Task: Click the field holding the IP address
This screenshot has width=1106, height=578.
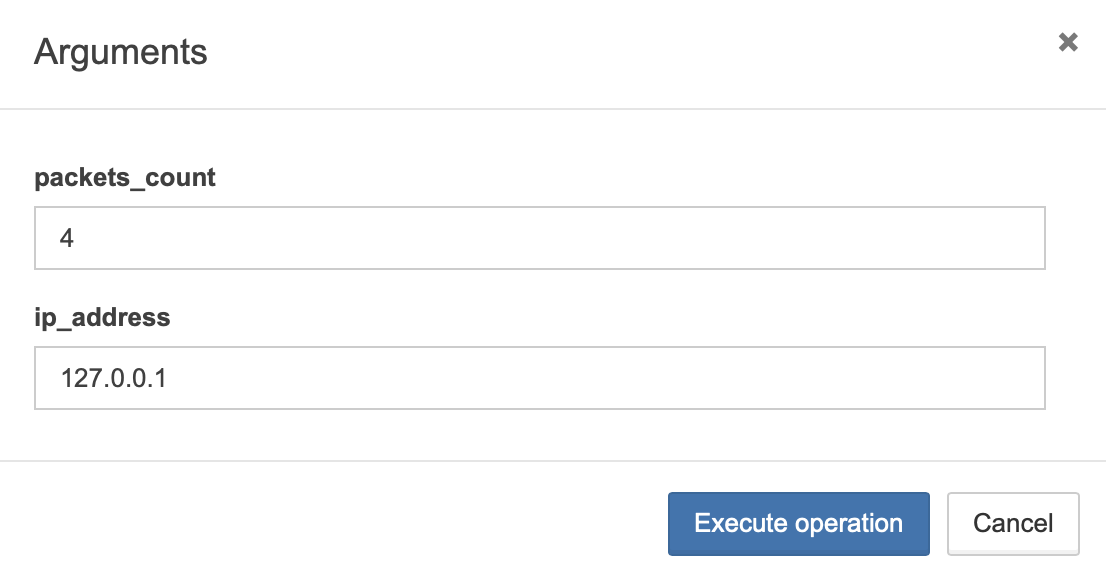Action: [x=540, y=378]
